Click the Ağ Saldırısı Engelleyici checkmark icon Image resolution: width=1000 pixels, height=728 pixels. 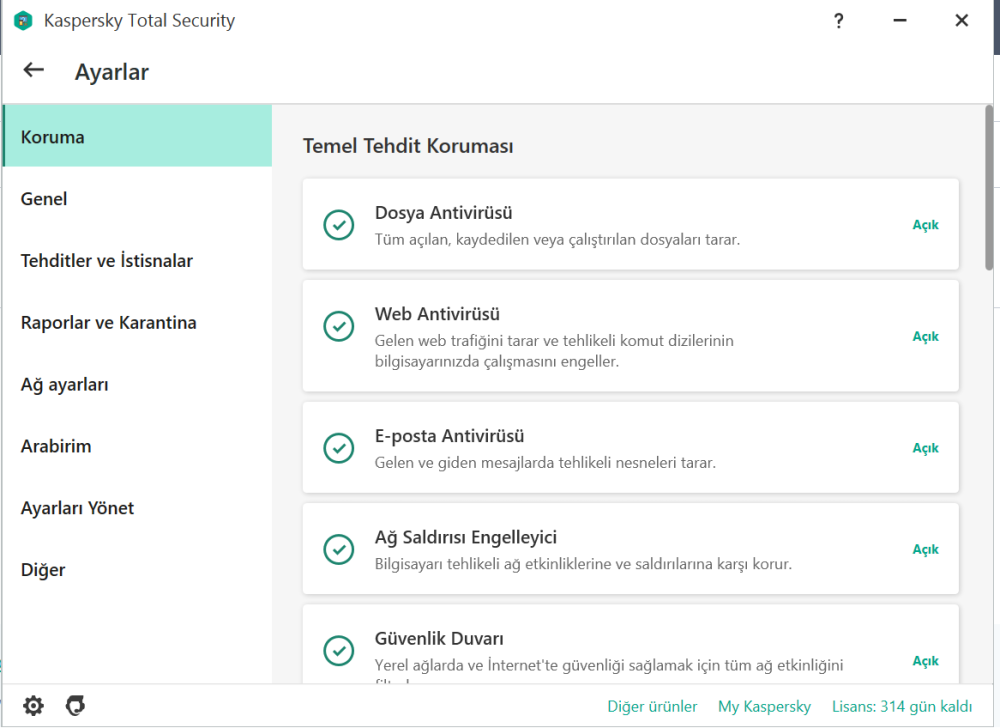click(x=339, y=550)
